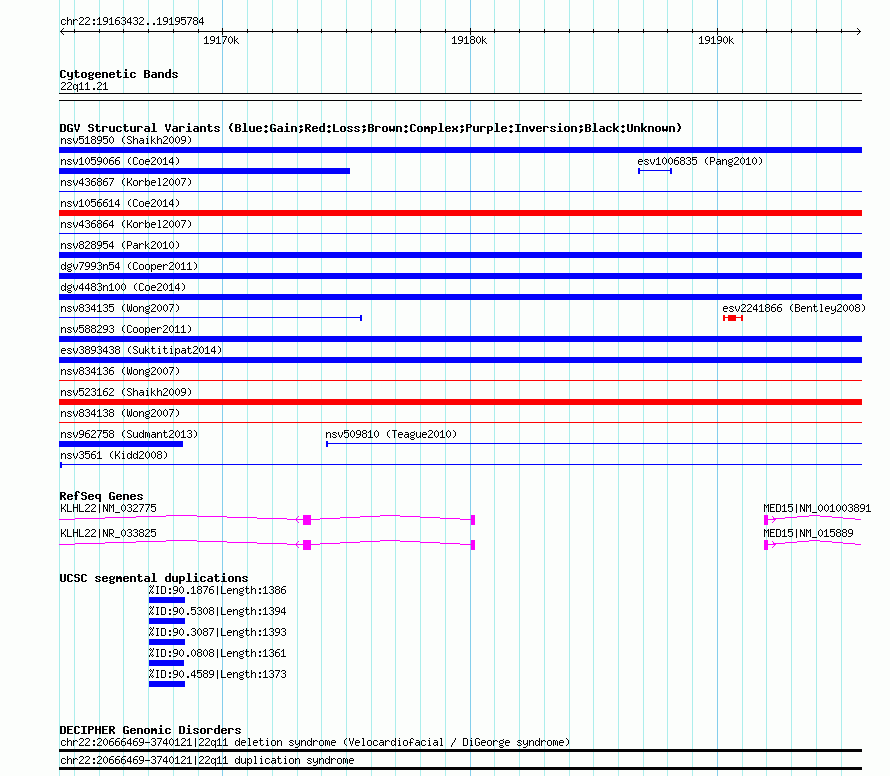Image resolution: width=890 pixels, height=776 pixels.
Task: Click the nsv518950 (Shaikh2009) variant label
Action: (126, 140)
